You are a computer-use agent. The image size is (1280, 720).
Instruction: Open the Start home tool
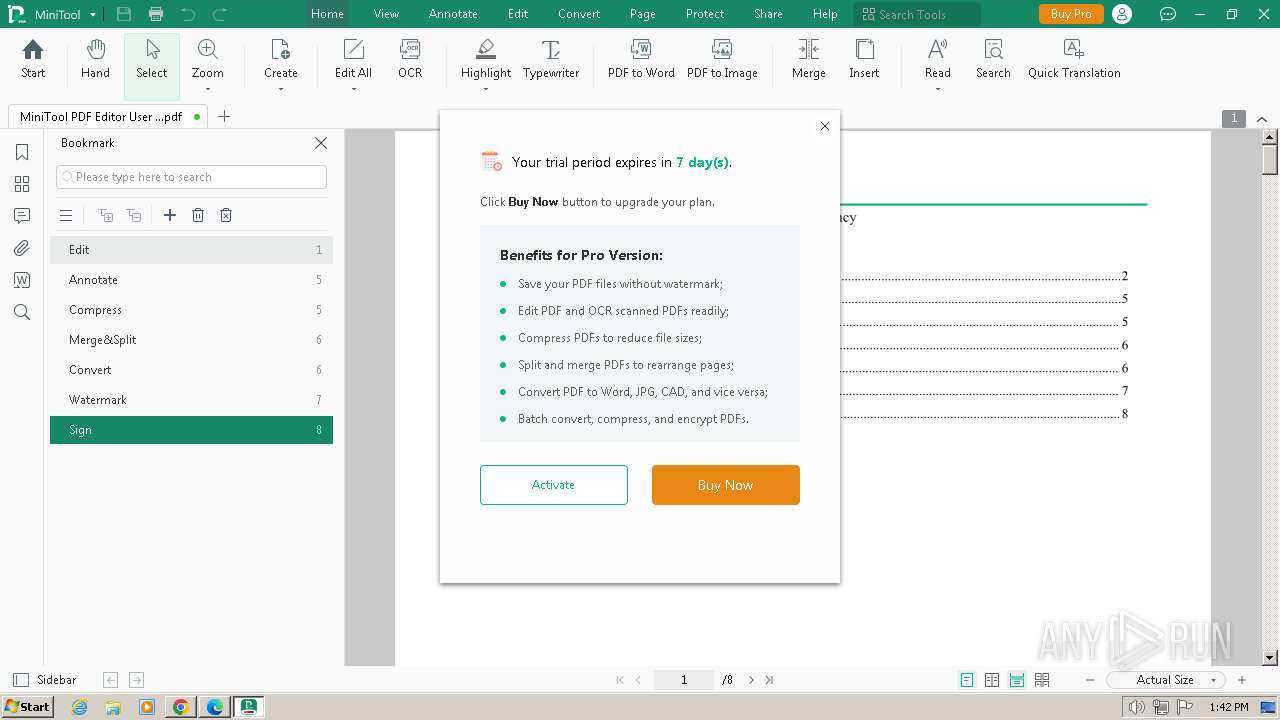[33, 59]
